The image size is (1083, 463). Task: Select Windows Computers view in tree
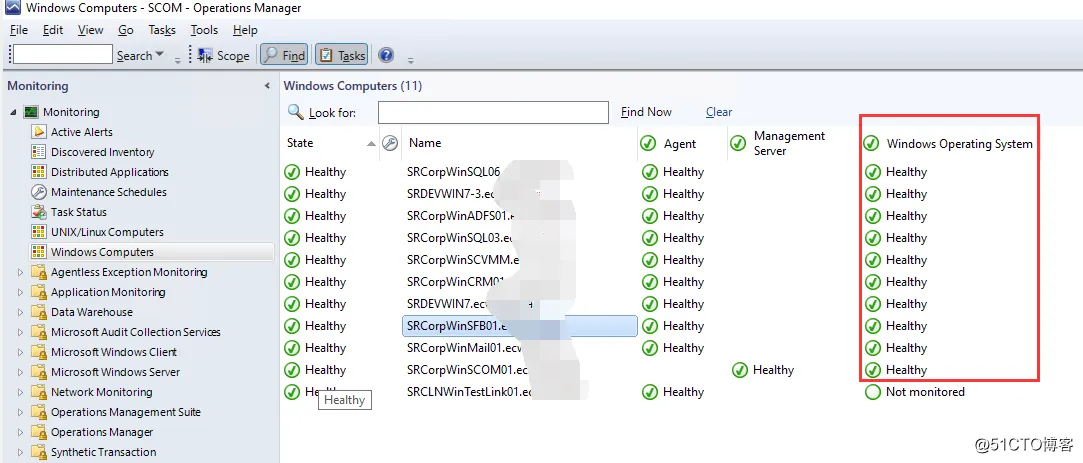click(152, 252)
